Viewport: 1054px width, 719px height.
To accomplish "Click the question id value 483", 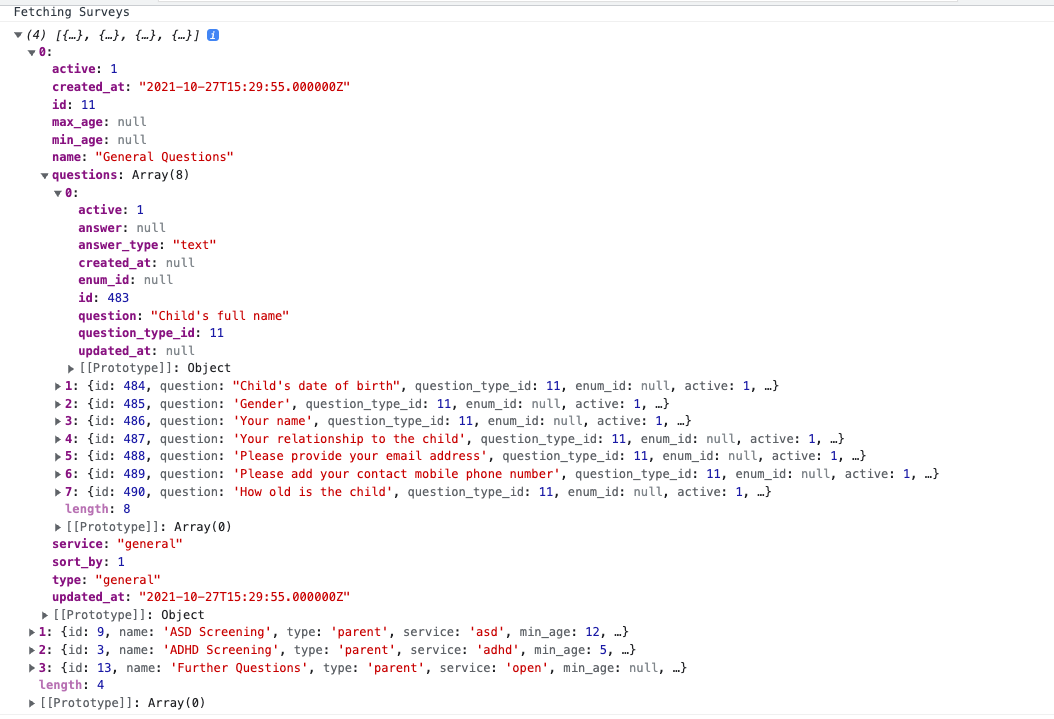I will pos(118,298).
